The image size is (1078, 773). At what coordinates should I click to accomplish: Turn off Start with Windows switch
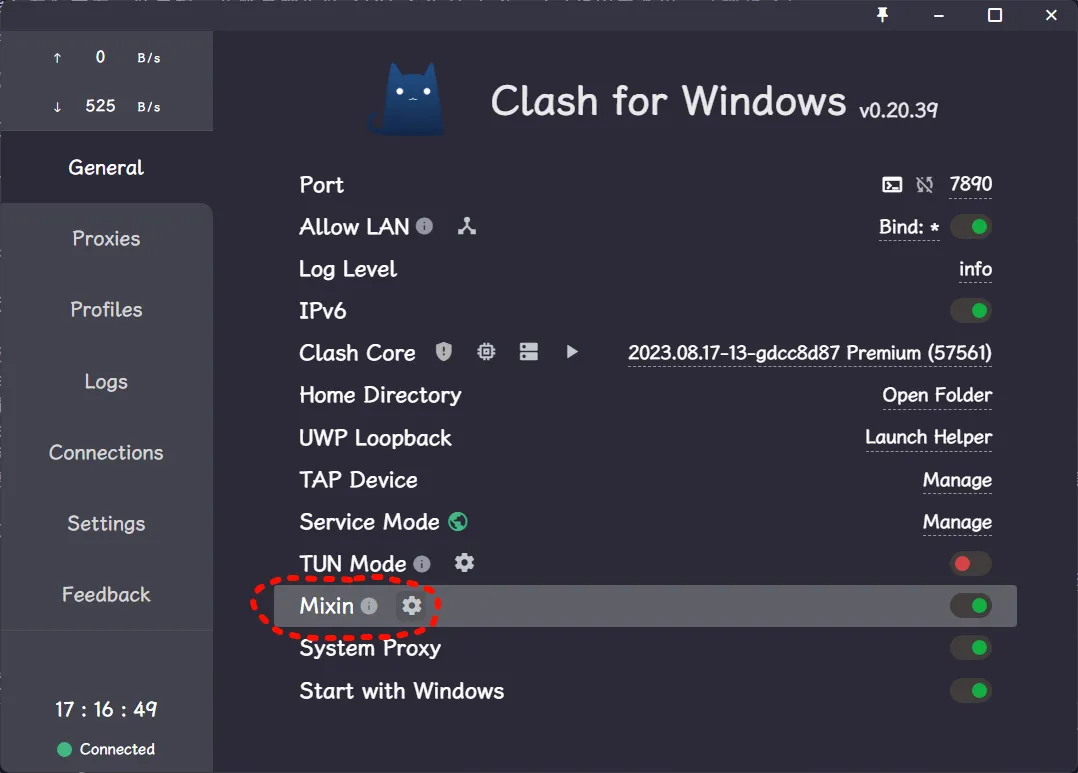[971, 690]
